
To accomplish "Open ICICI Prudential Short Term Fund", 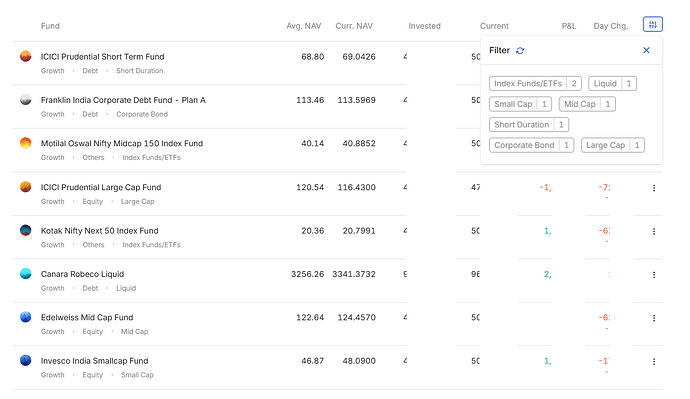I will (x=103, y=57).
